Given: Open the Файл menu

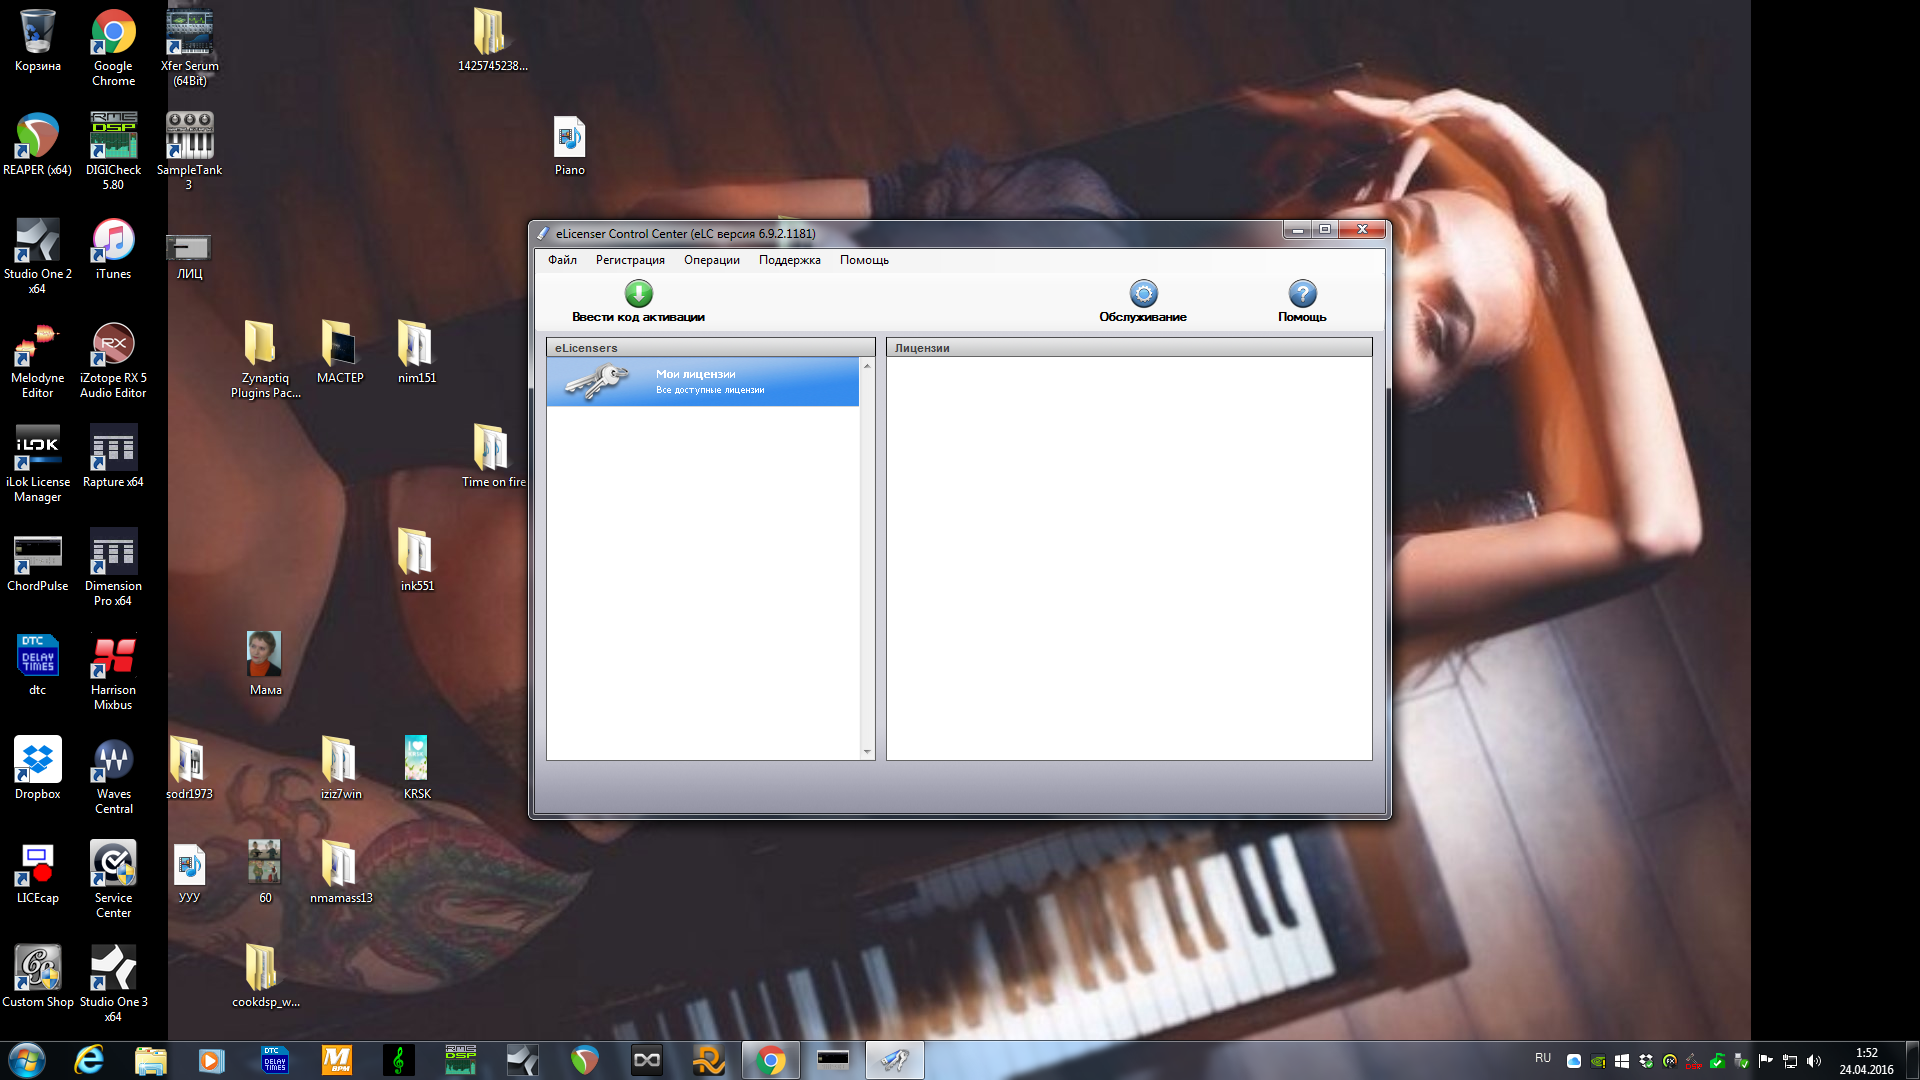Looking at the screenshot, I should click(x=562, y=260).
